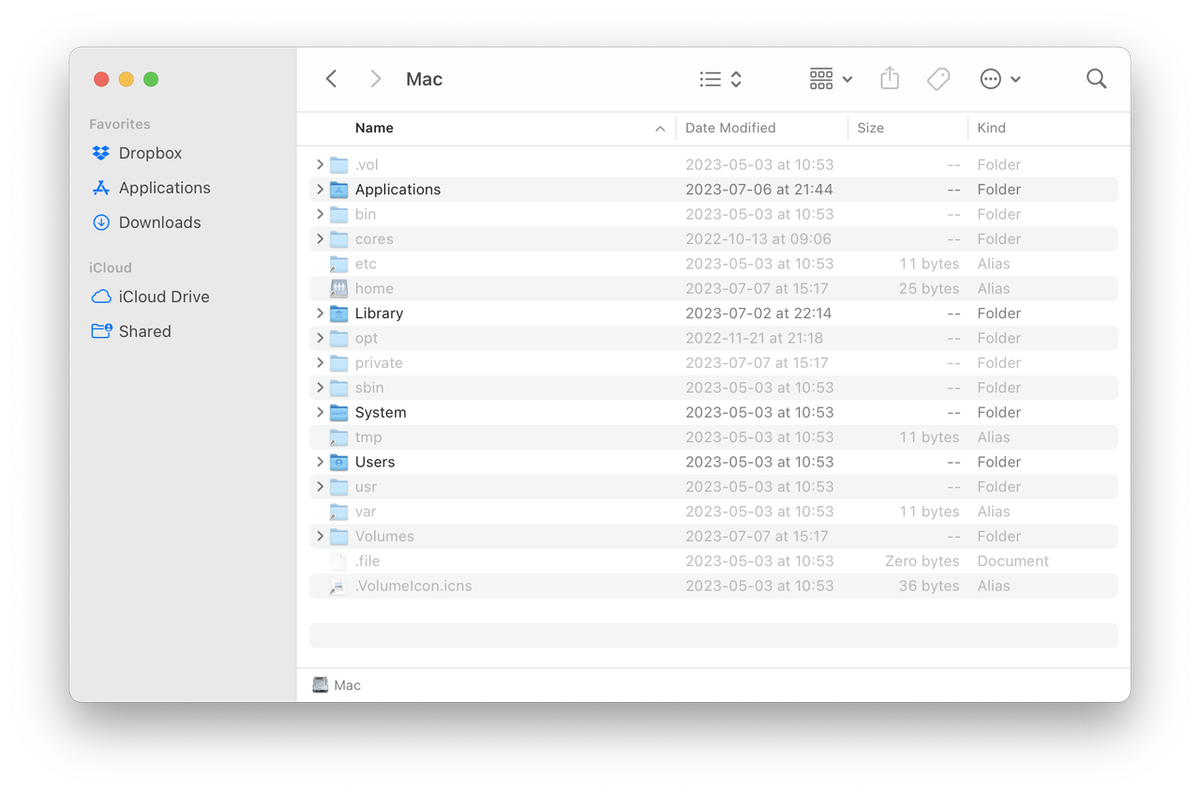This screenshot has height=794, width=1200.
Task: Click the Library folder icon
Action: click(339, 313)
